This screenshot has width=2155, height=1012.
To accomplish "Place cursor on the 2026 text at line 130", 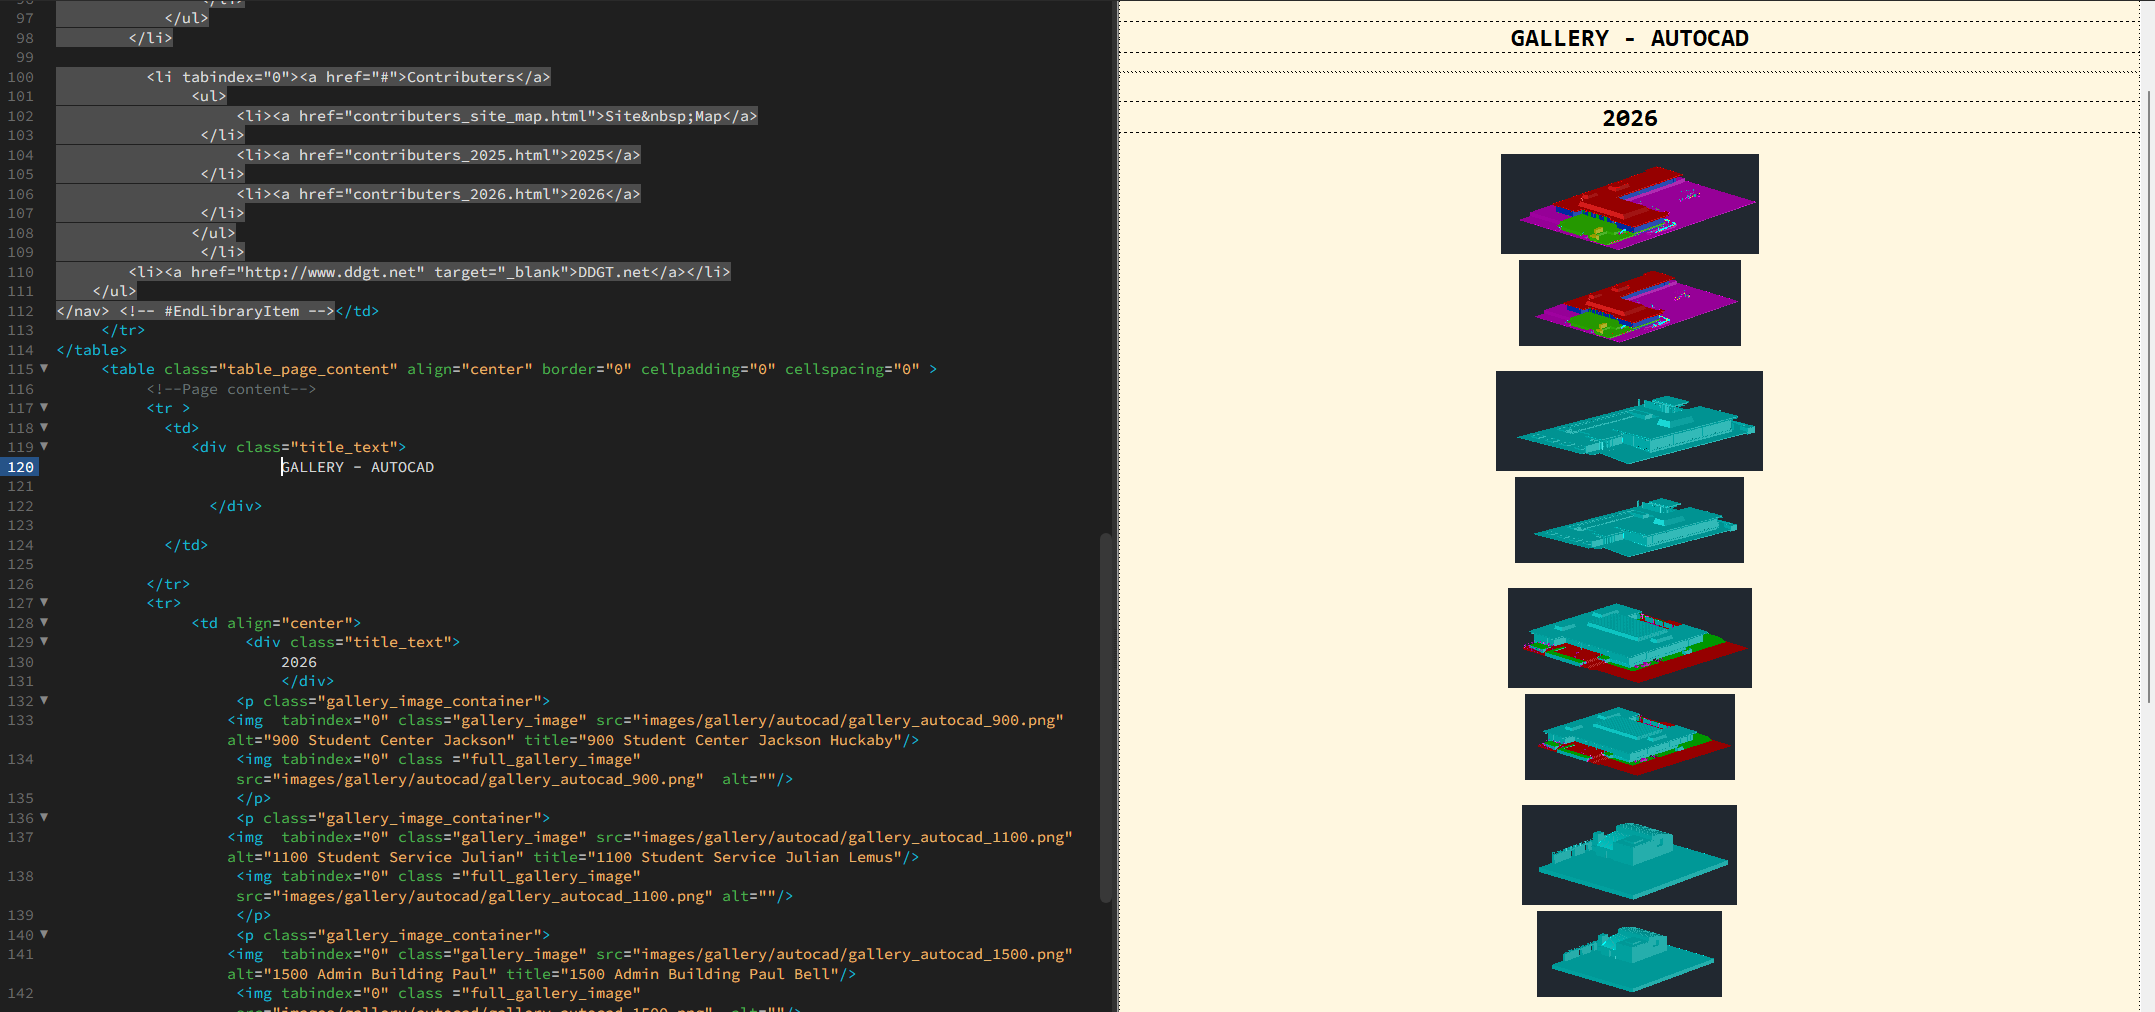I will 299,662.
